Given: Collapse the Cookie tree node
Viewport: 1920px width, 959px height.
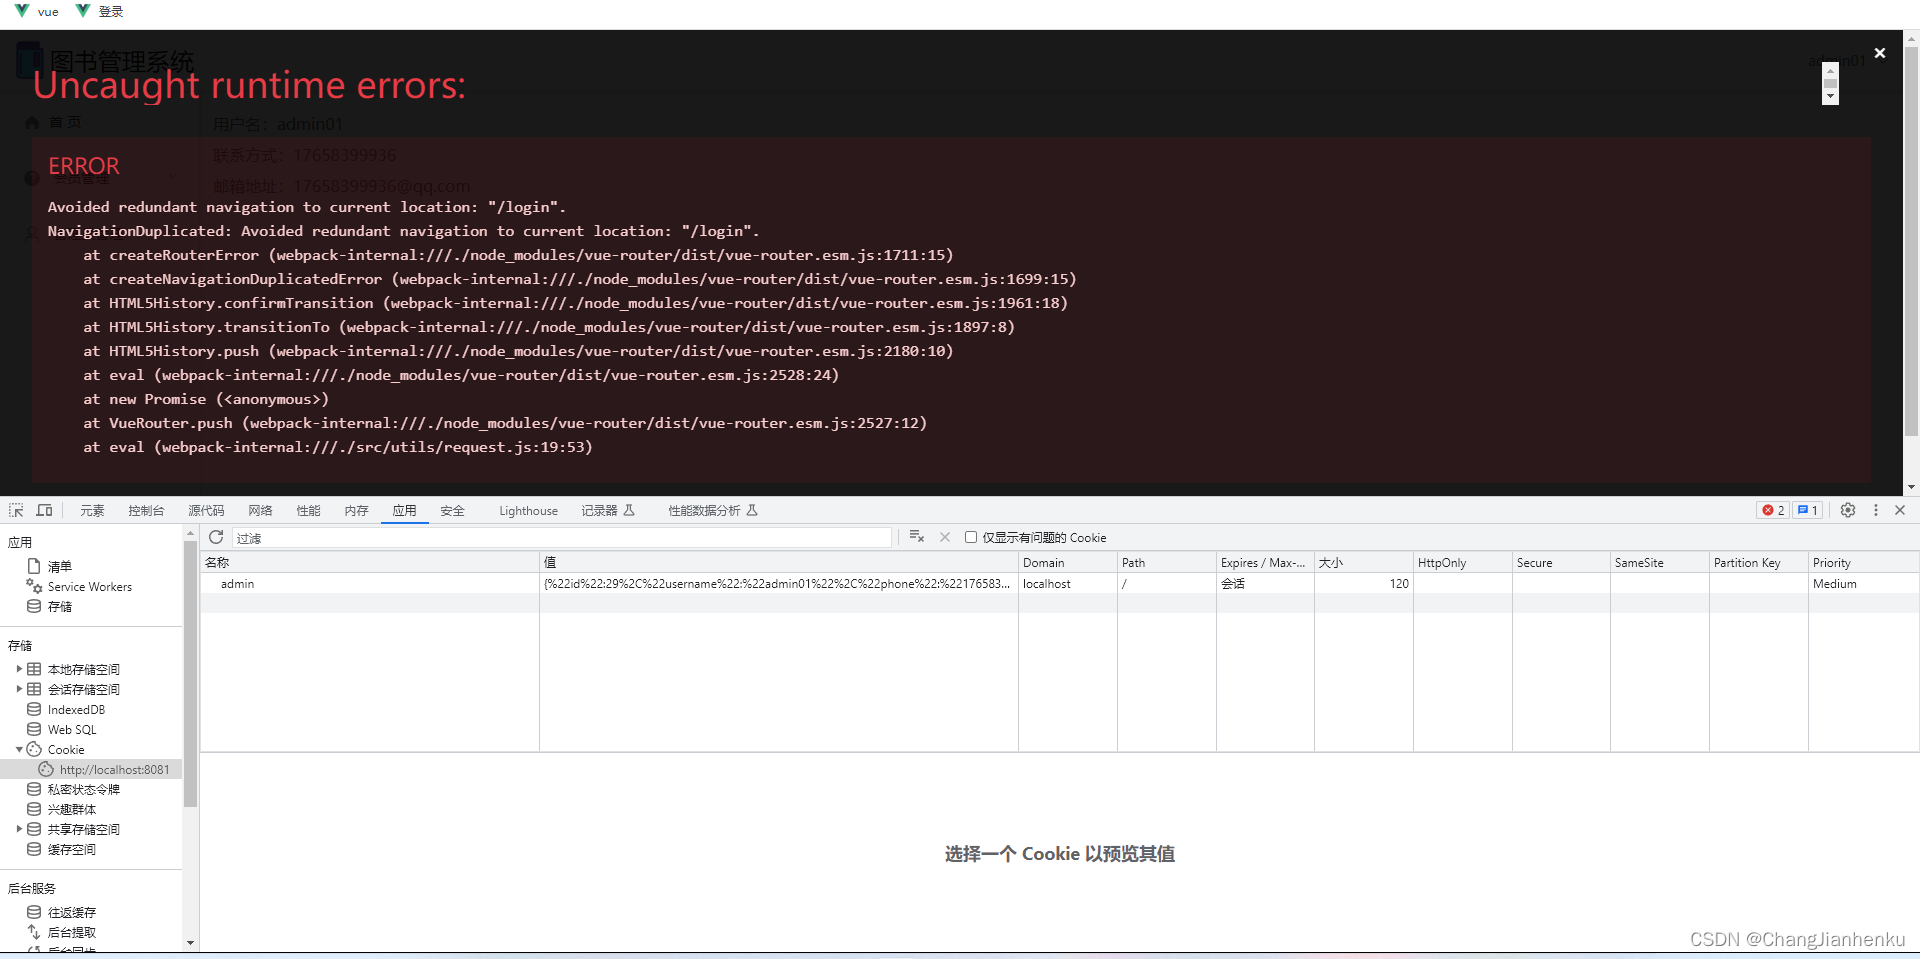Looking at the screenshot, I should (19, 749).
